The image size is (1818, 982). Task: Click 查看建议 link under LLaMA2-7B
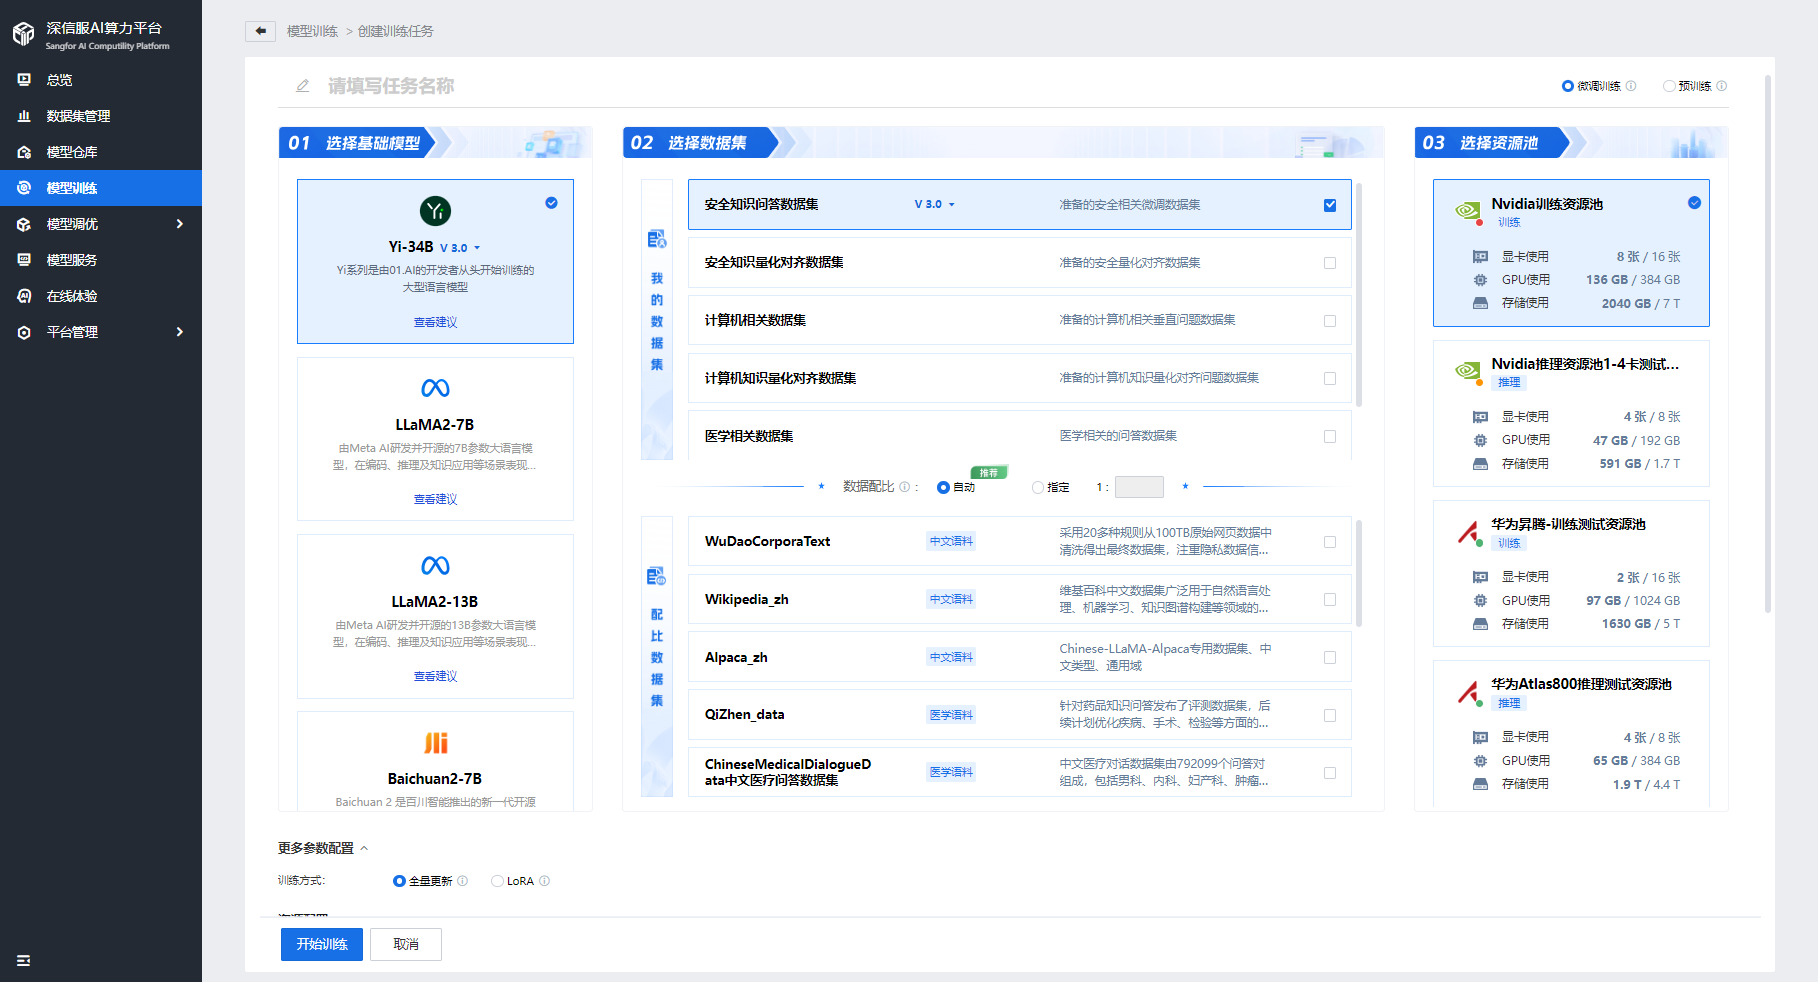435,499
